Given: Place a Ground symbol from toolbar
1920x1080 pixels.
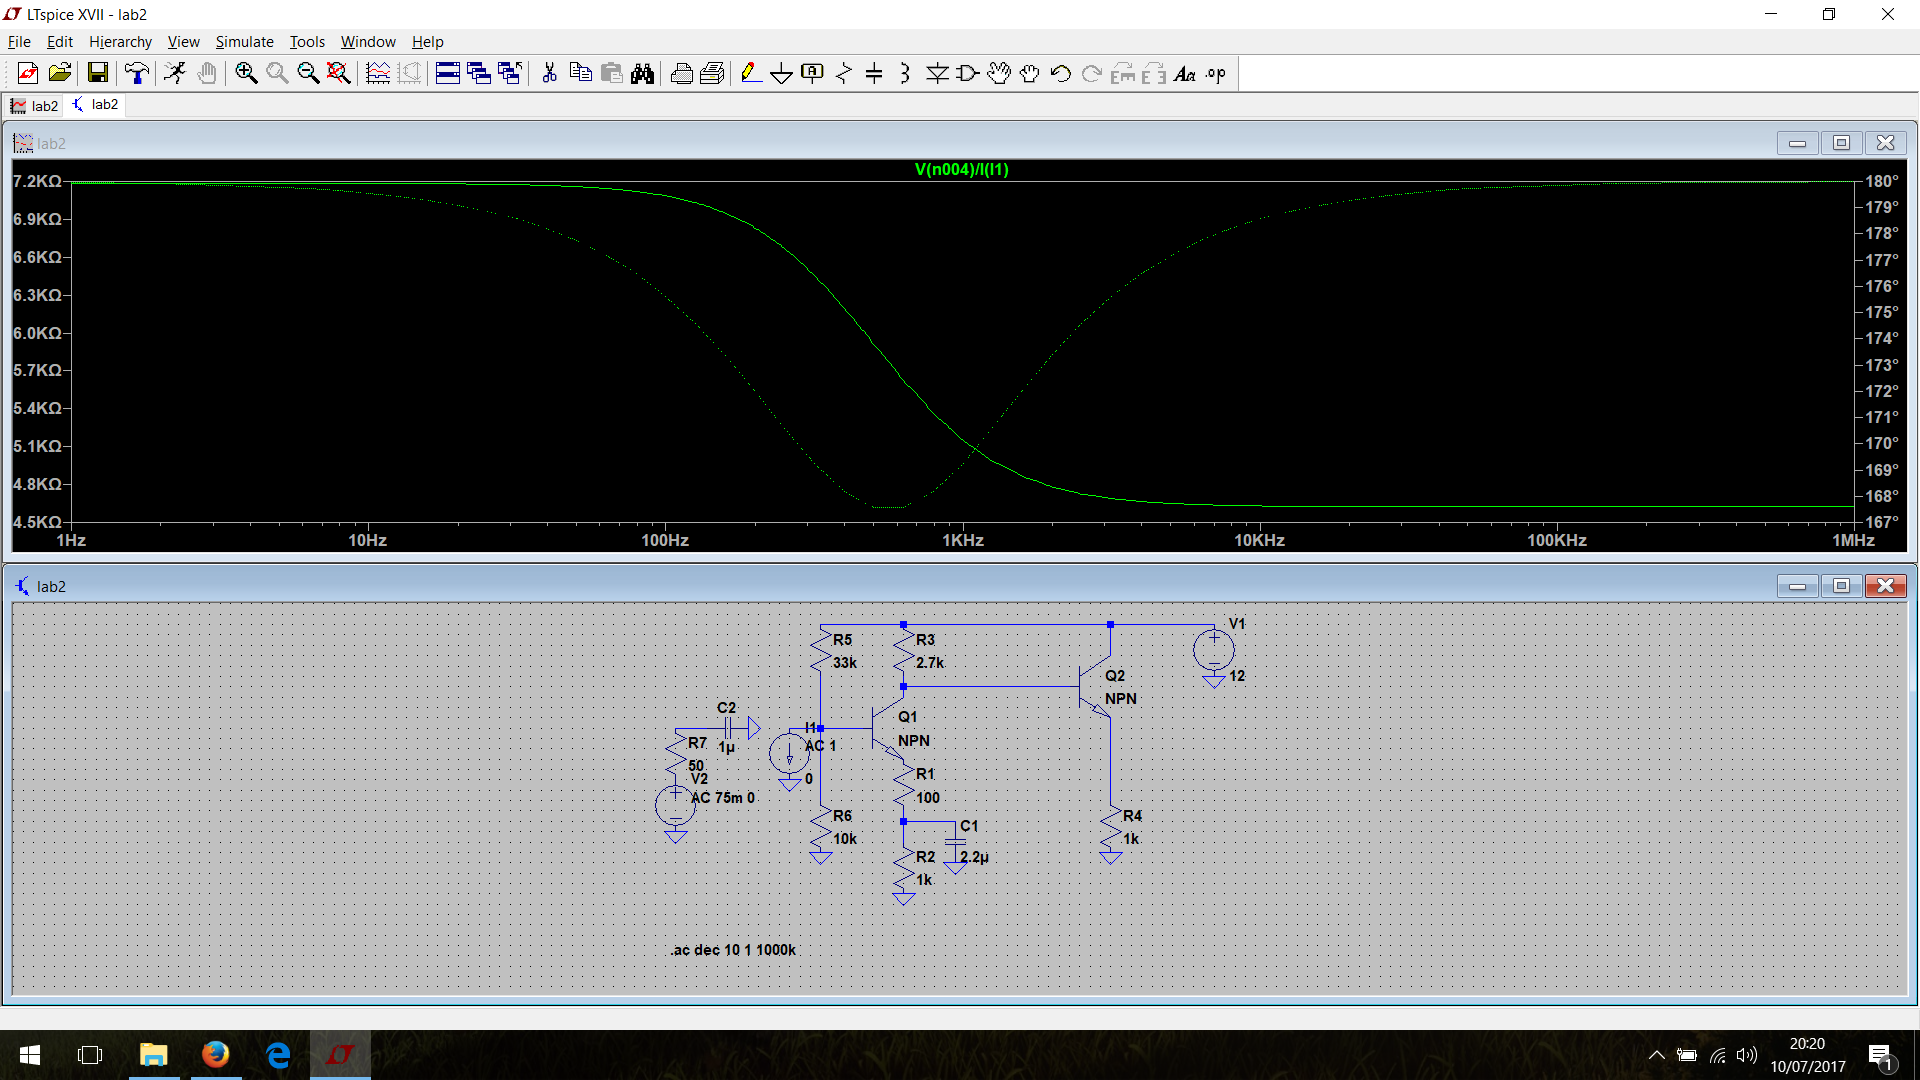Looking at the screenshot, I should pos(781,73).
